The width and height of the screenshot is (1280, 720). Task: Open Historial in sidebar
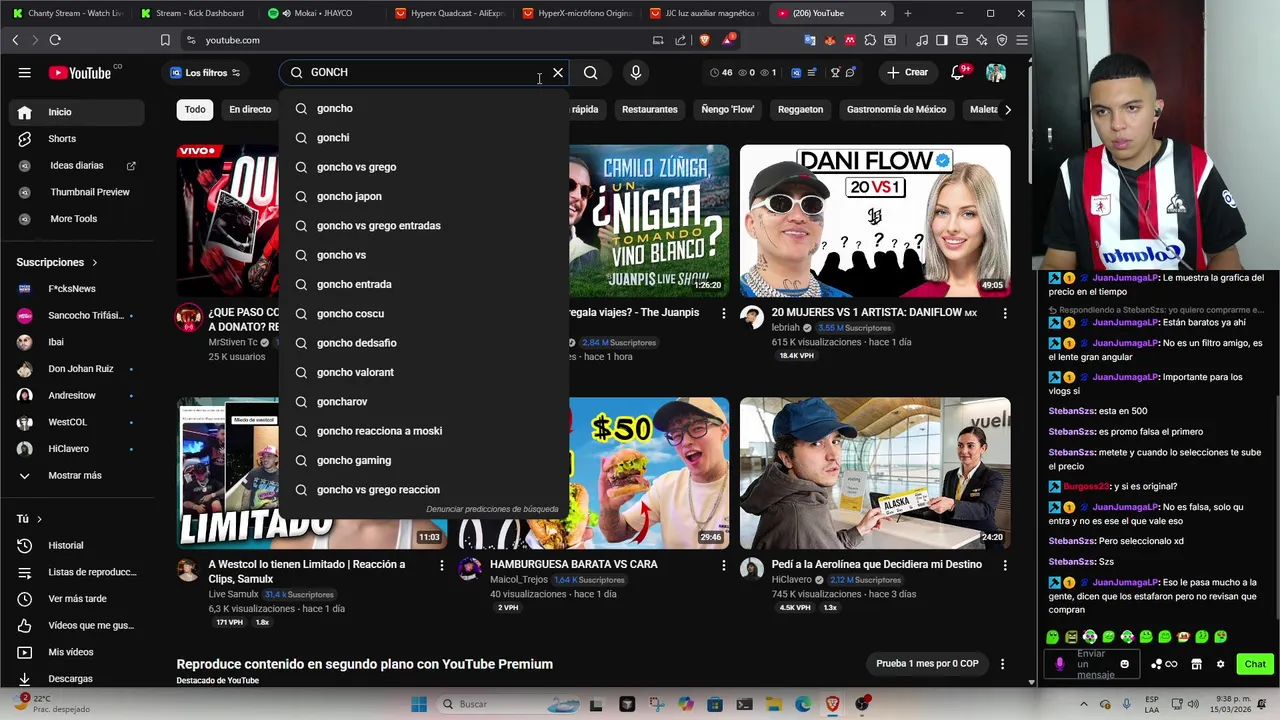pyautogui.click(x=77, y=545)
